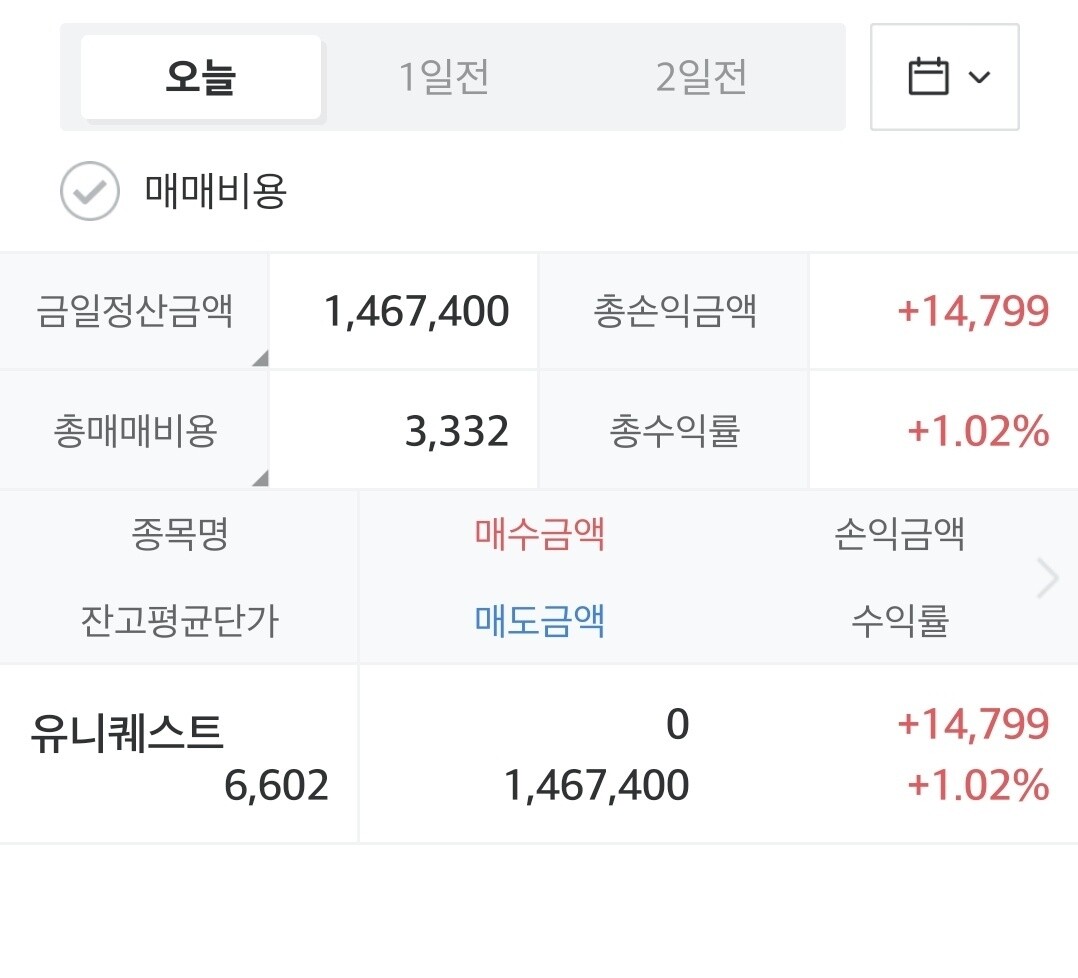The image size is (1078, 978).
Task: Click the 잔고평균단가 column header
Action: [x=179, y=621]
